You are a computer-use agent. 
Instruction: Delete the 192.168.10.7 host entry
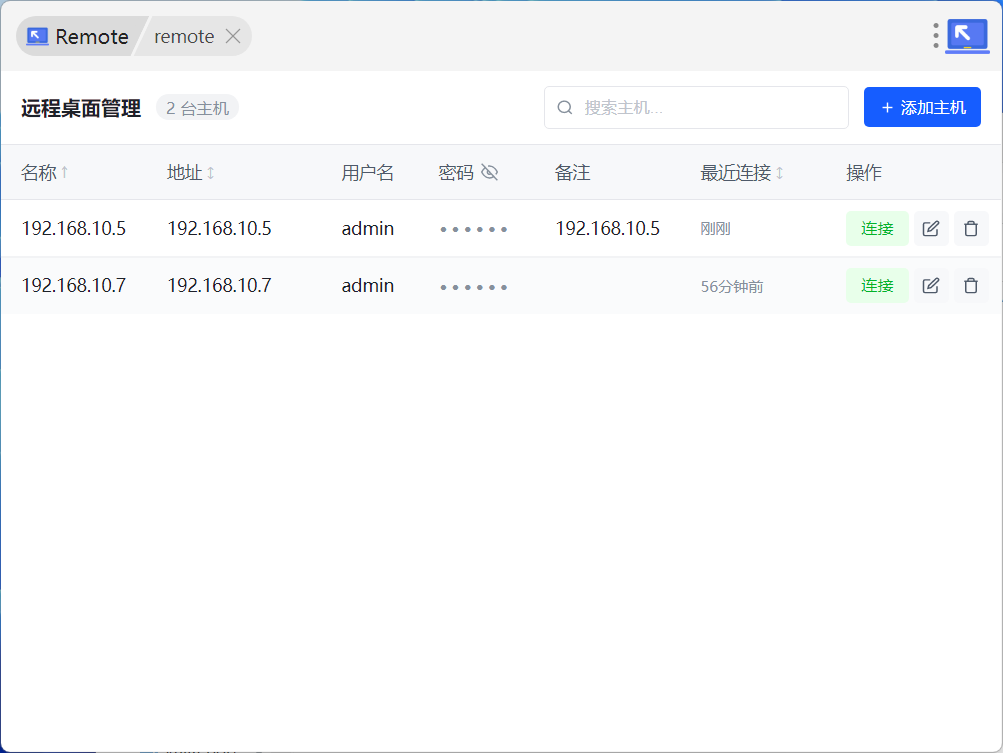click(970, 286)
